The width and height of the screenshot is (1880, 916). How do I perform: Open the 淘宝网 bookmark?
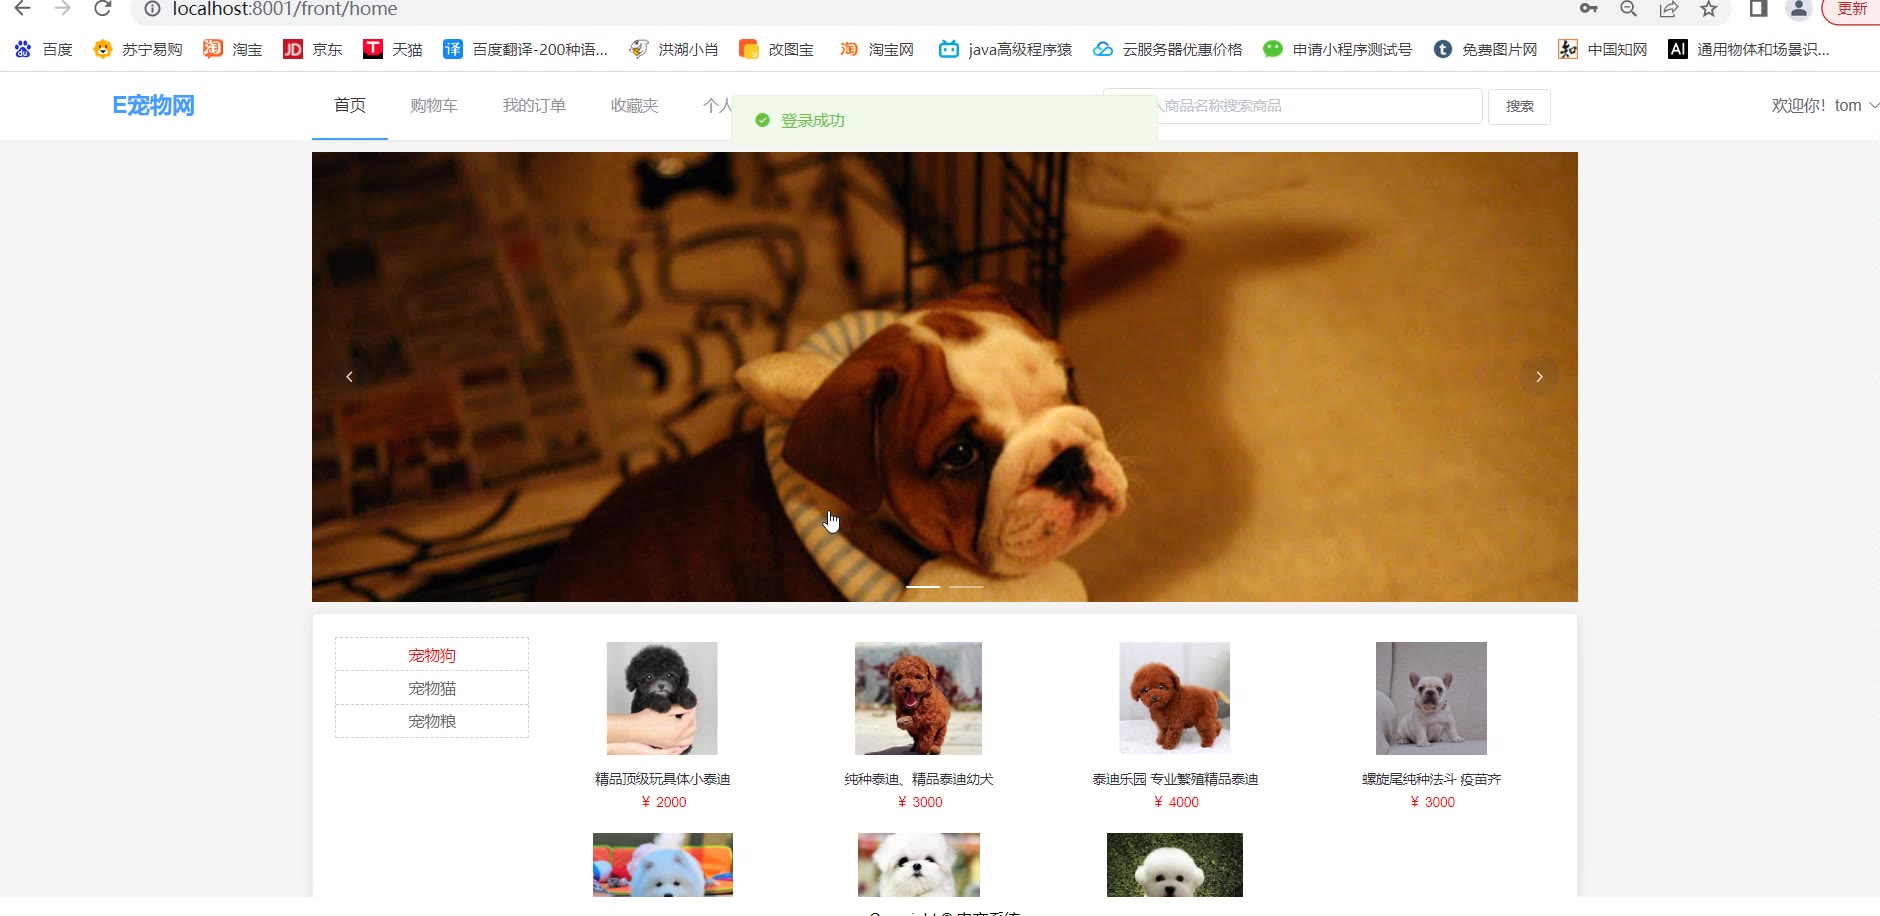(x=877, y=49)
